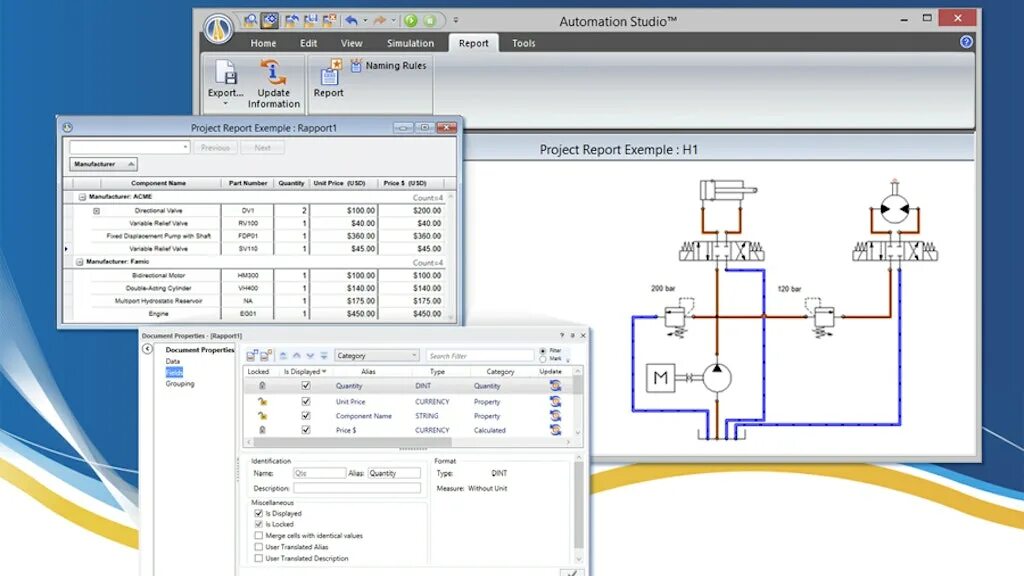Image resolution: width=1024 pixels, height=576 pixels.
Task: Click the Previous button in Rapport1
Action: click(215, 148)
